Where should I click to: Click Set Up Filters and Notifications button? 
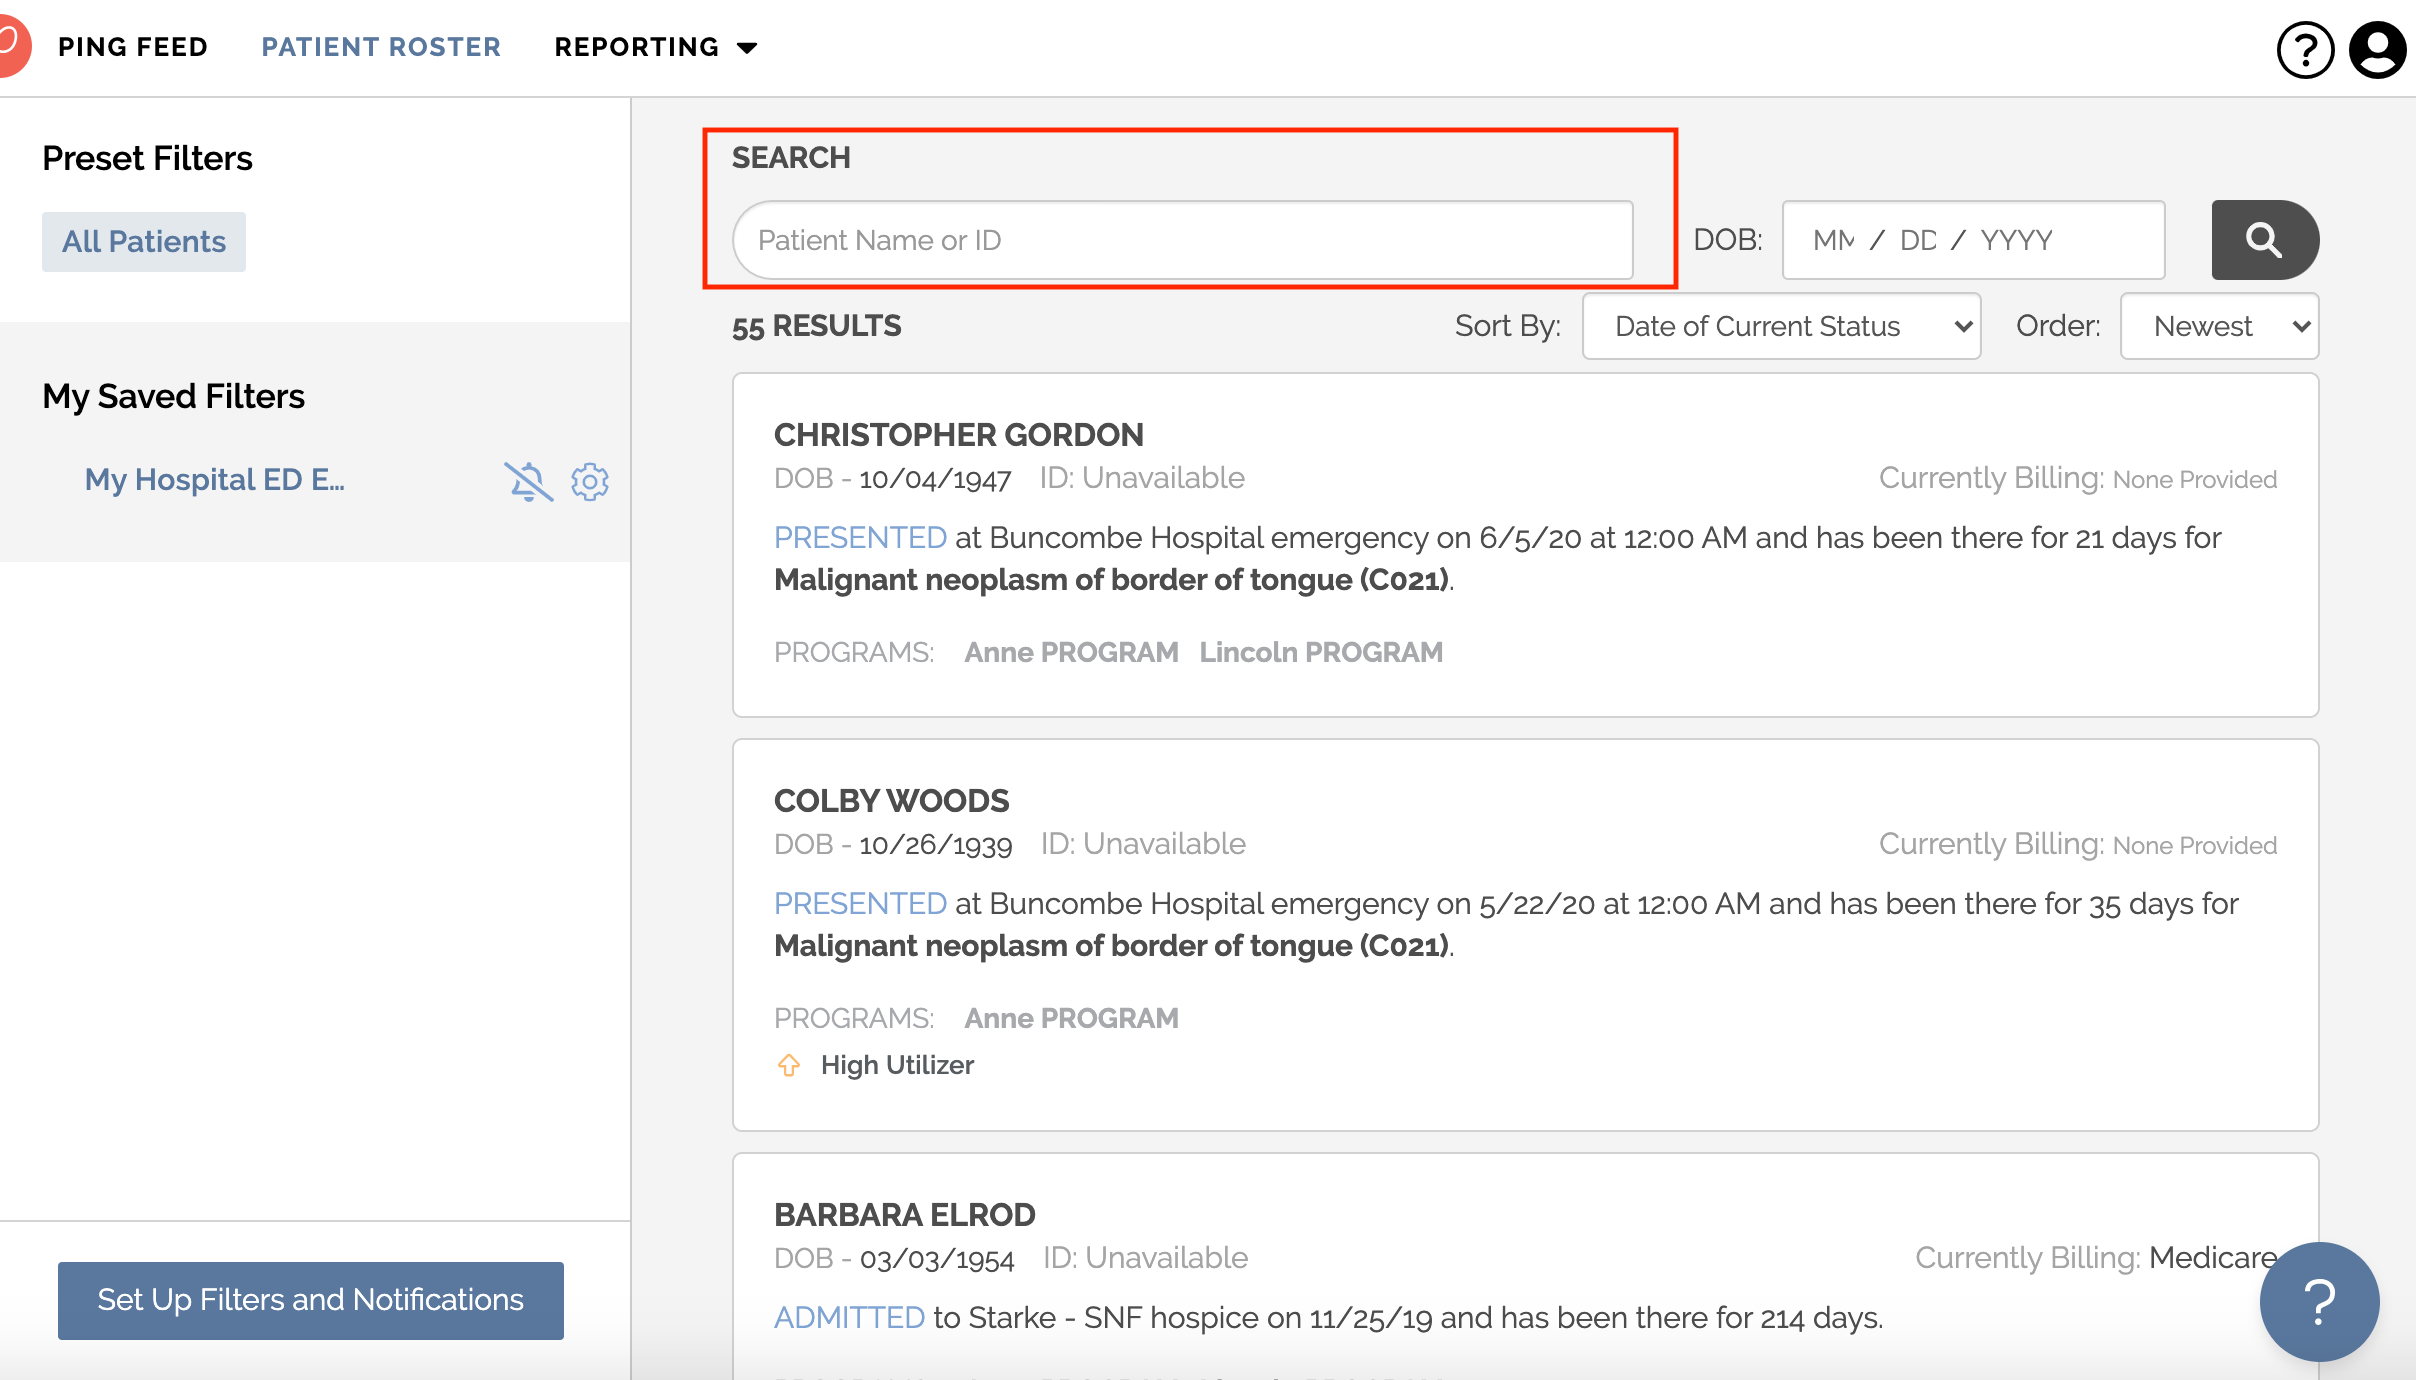pos(310,1299)
